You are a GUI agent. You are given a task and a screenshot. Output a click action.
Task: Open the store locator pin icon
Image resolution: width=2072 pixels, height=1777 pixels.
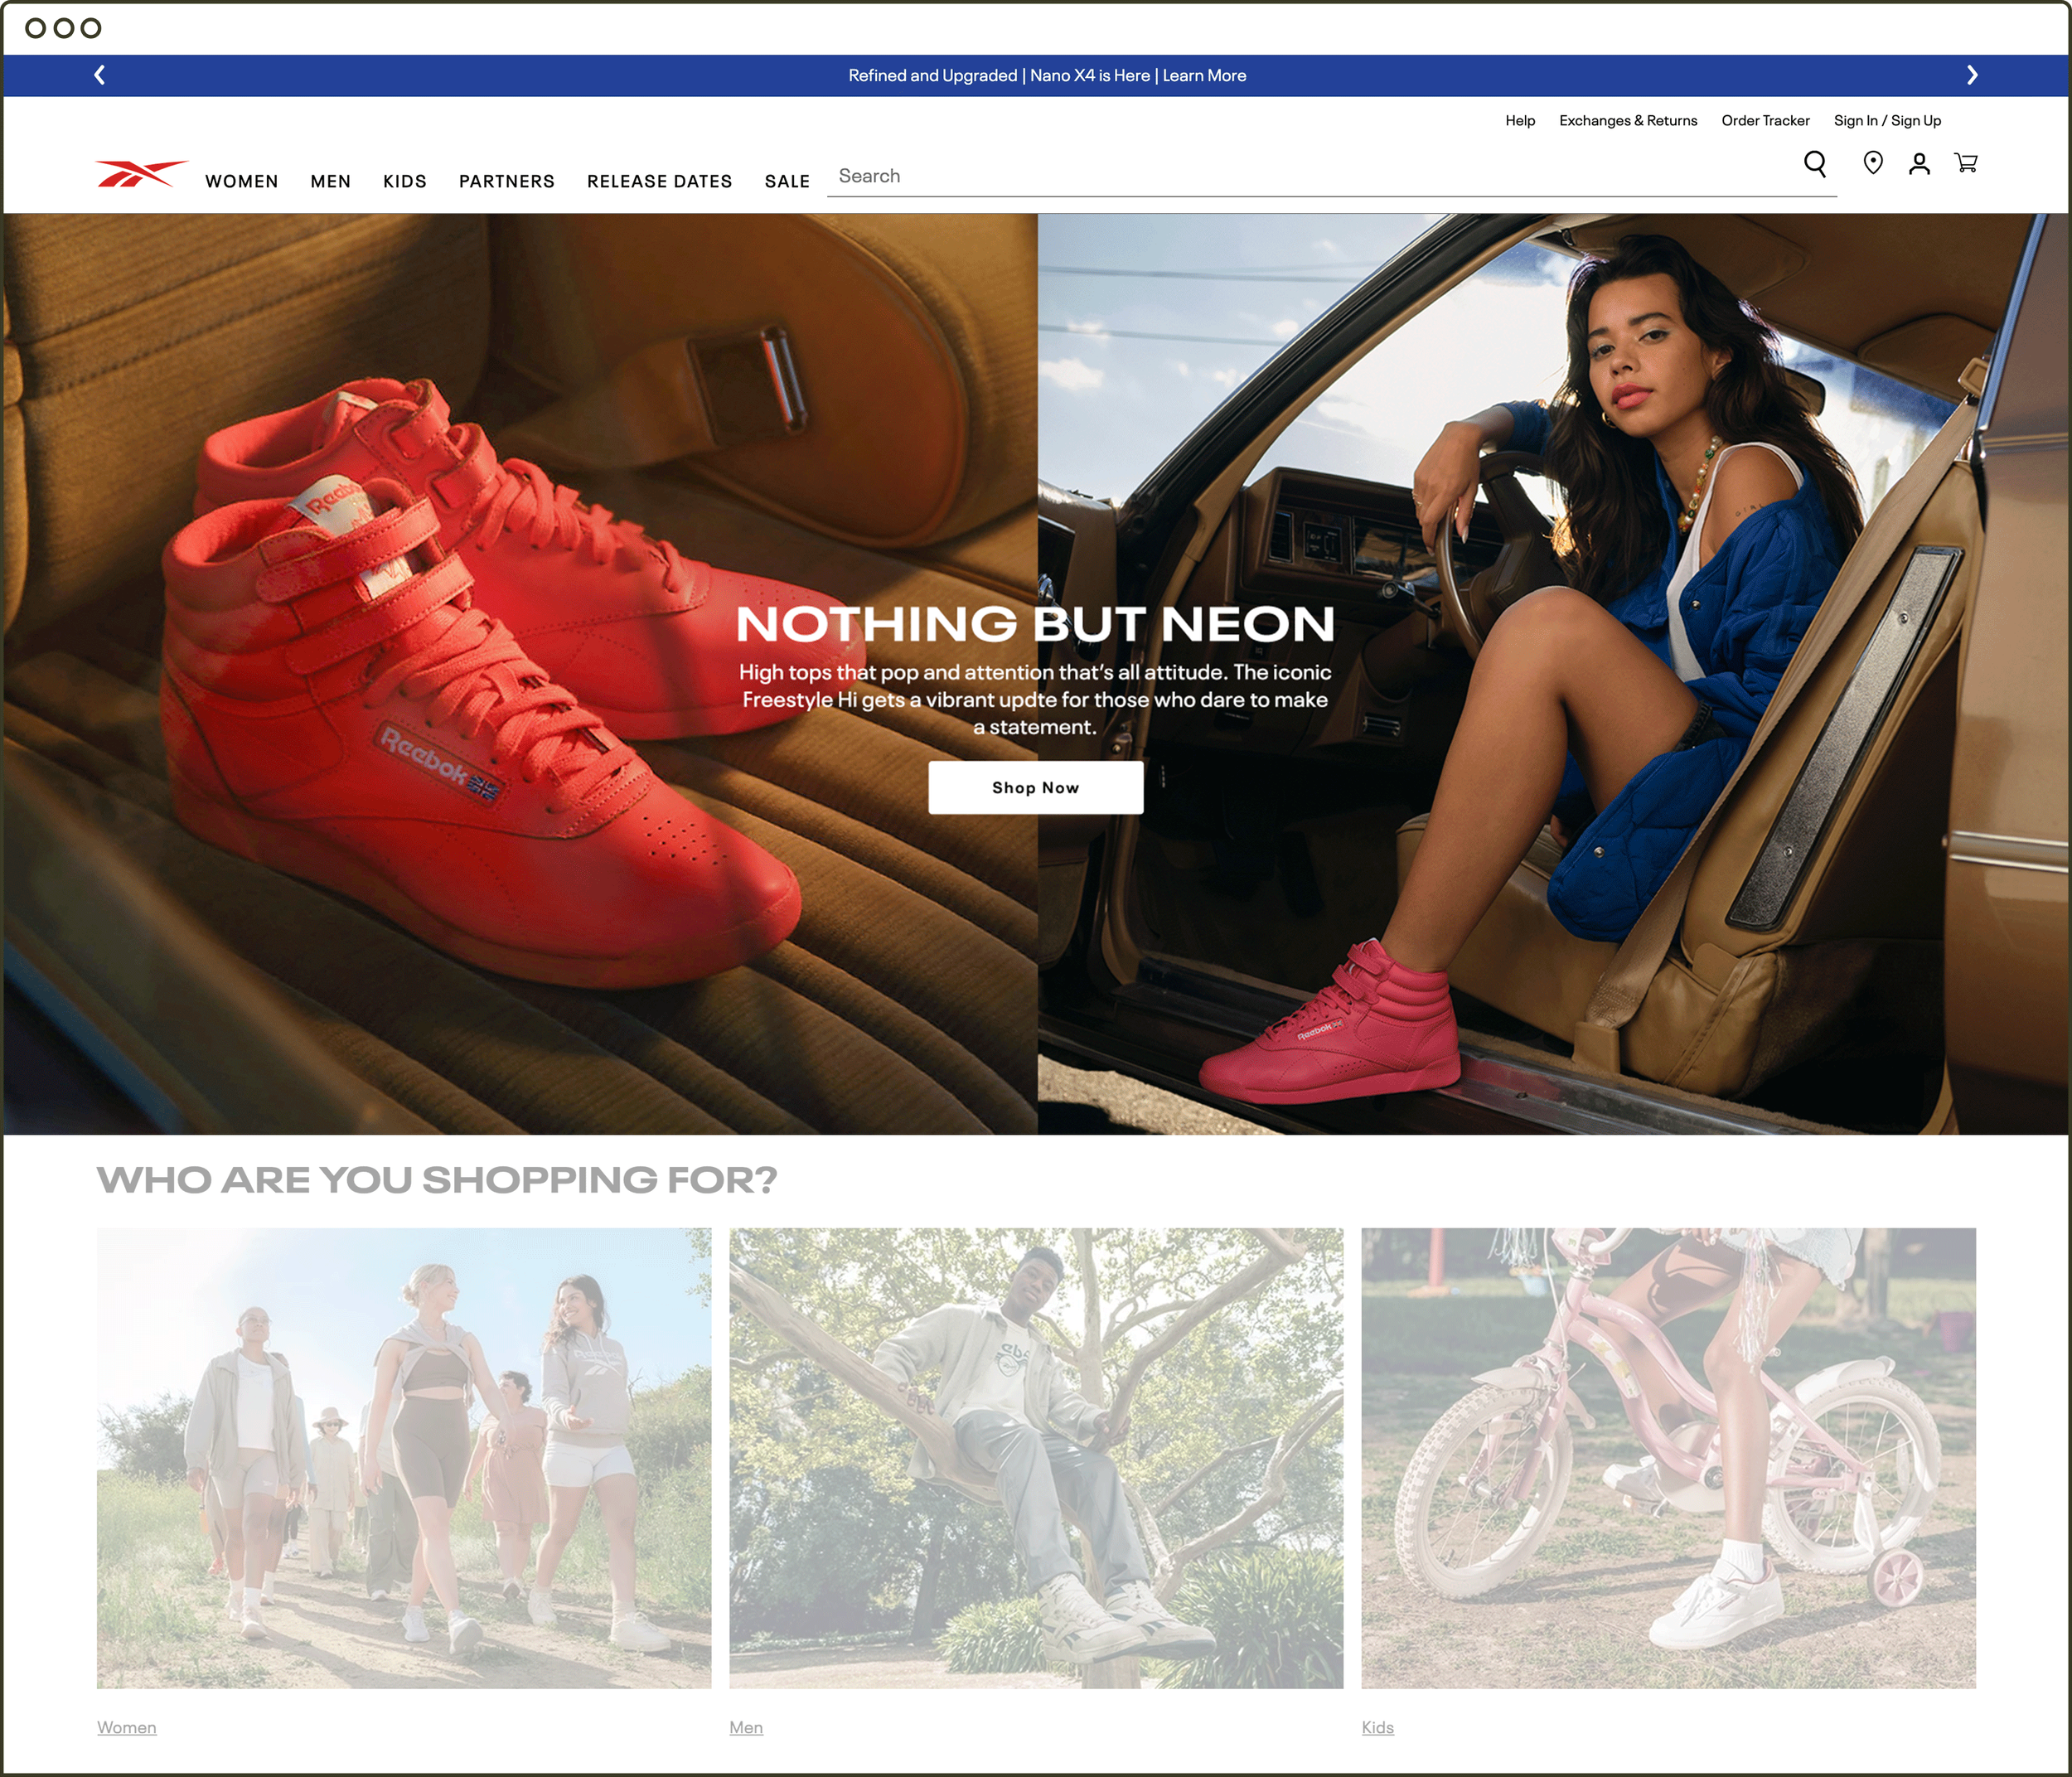click(1873, 163)
